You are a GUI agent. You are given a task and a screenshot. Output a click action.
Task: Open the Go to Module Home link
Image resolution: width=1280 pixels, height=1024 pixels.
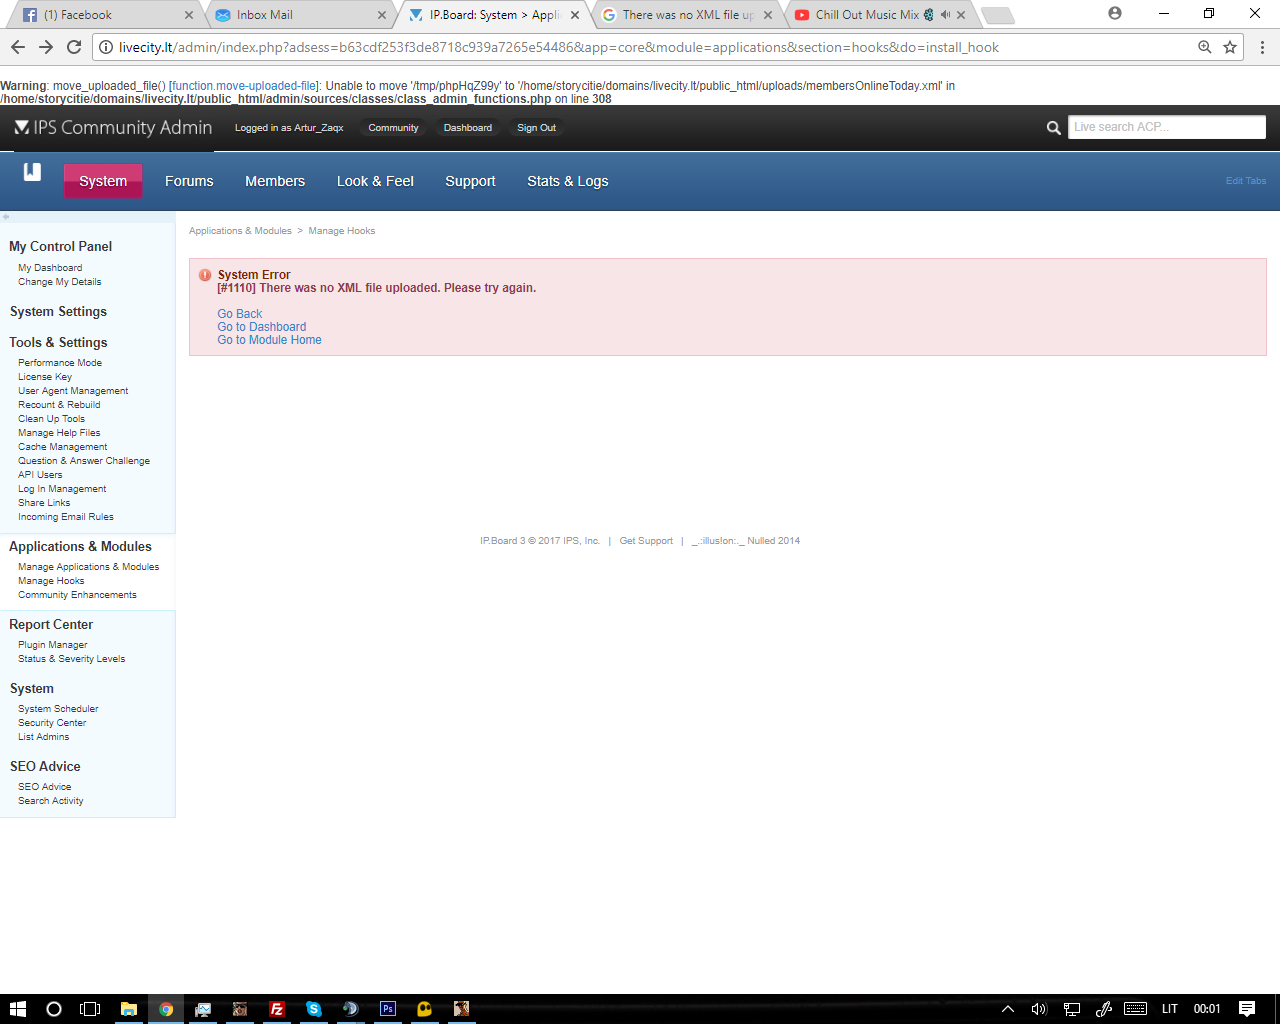tap(270, 340)
